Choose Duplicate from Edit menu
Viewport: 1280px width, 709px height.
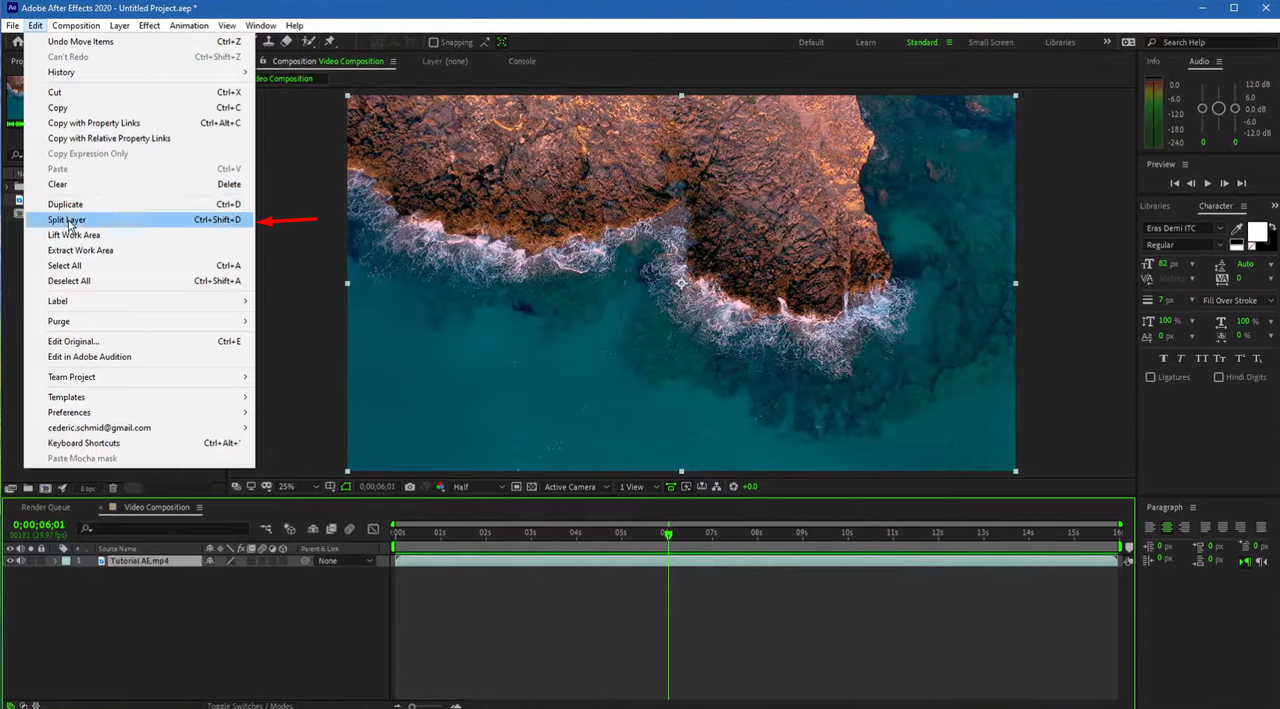[140, 204]
